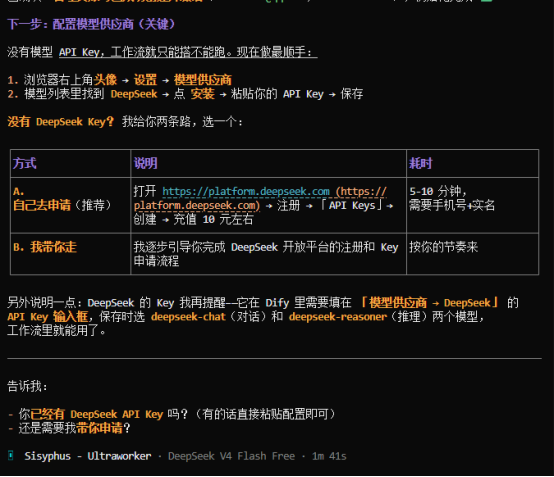Click the highlighted text deepseek-reasoner

(338, 317)
